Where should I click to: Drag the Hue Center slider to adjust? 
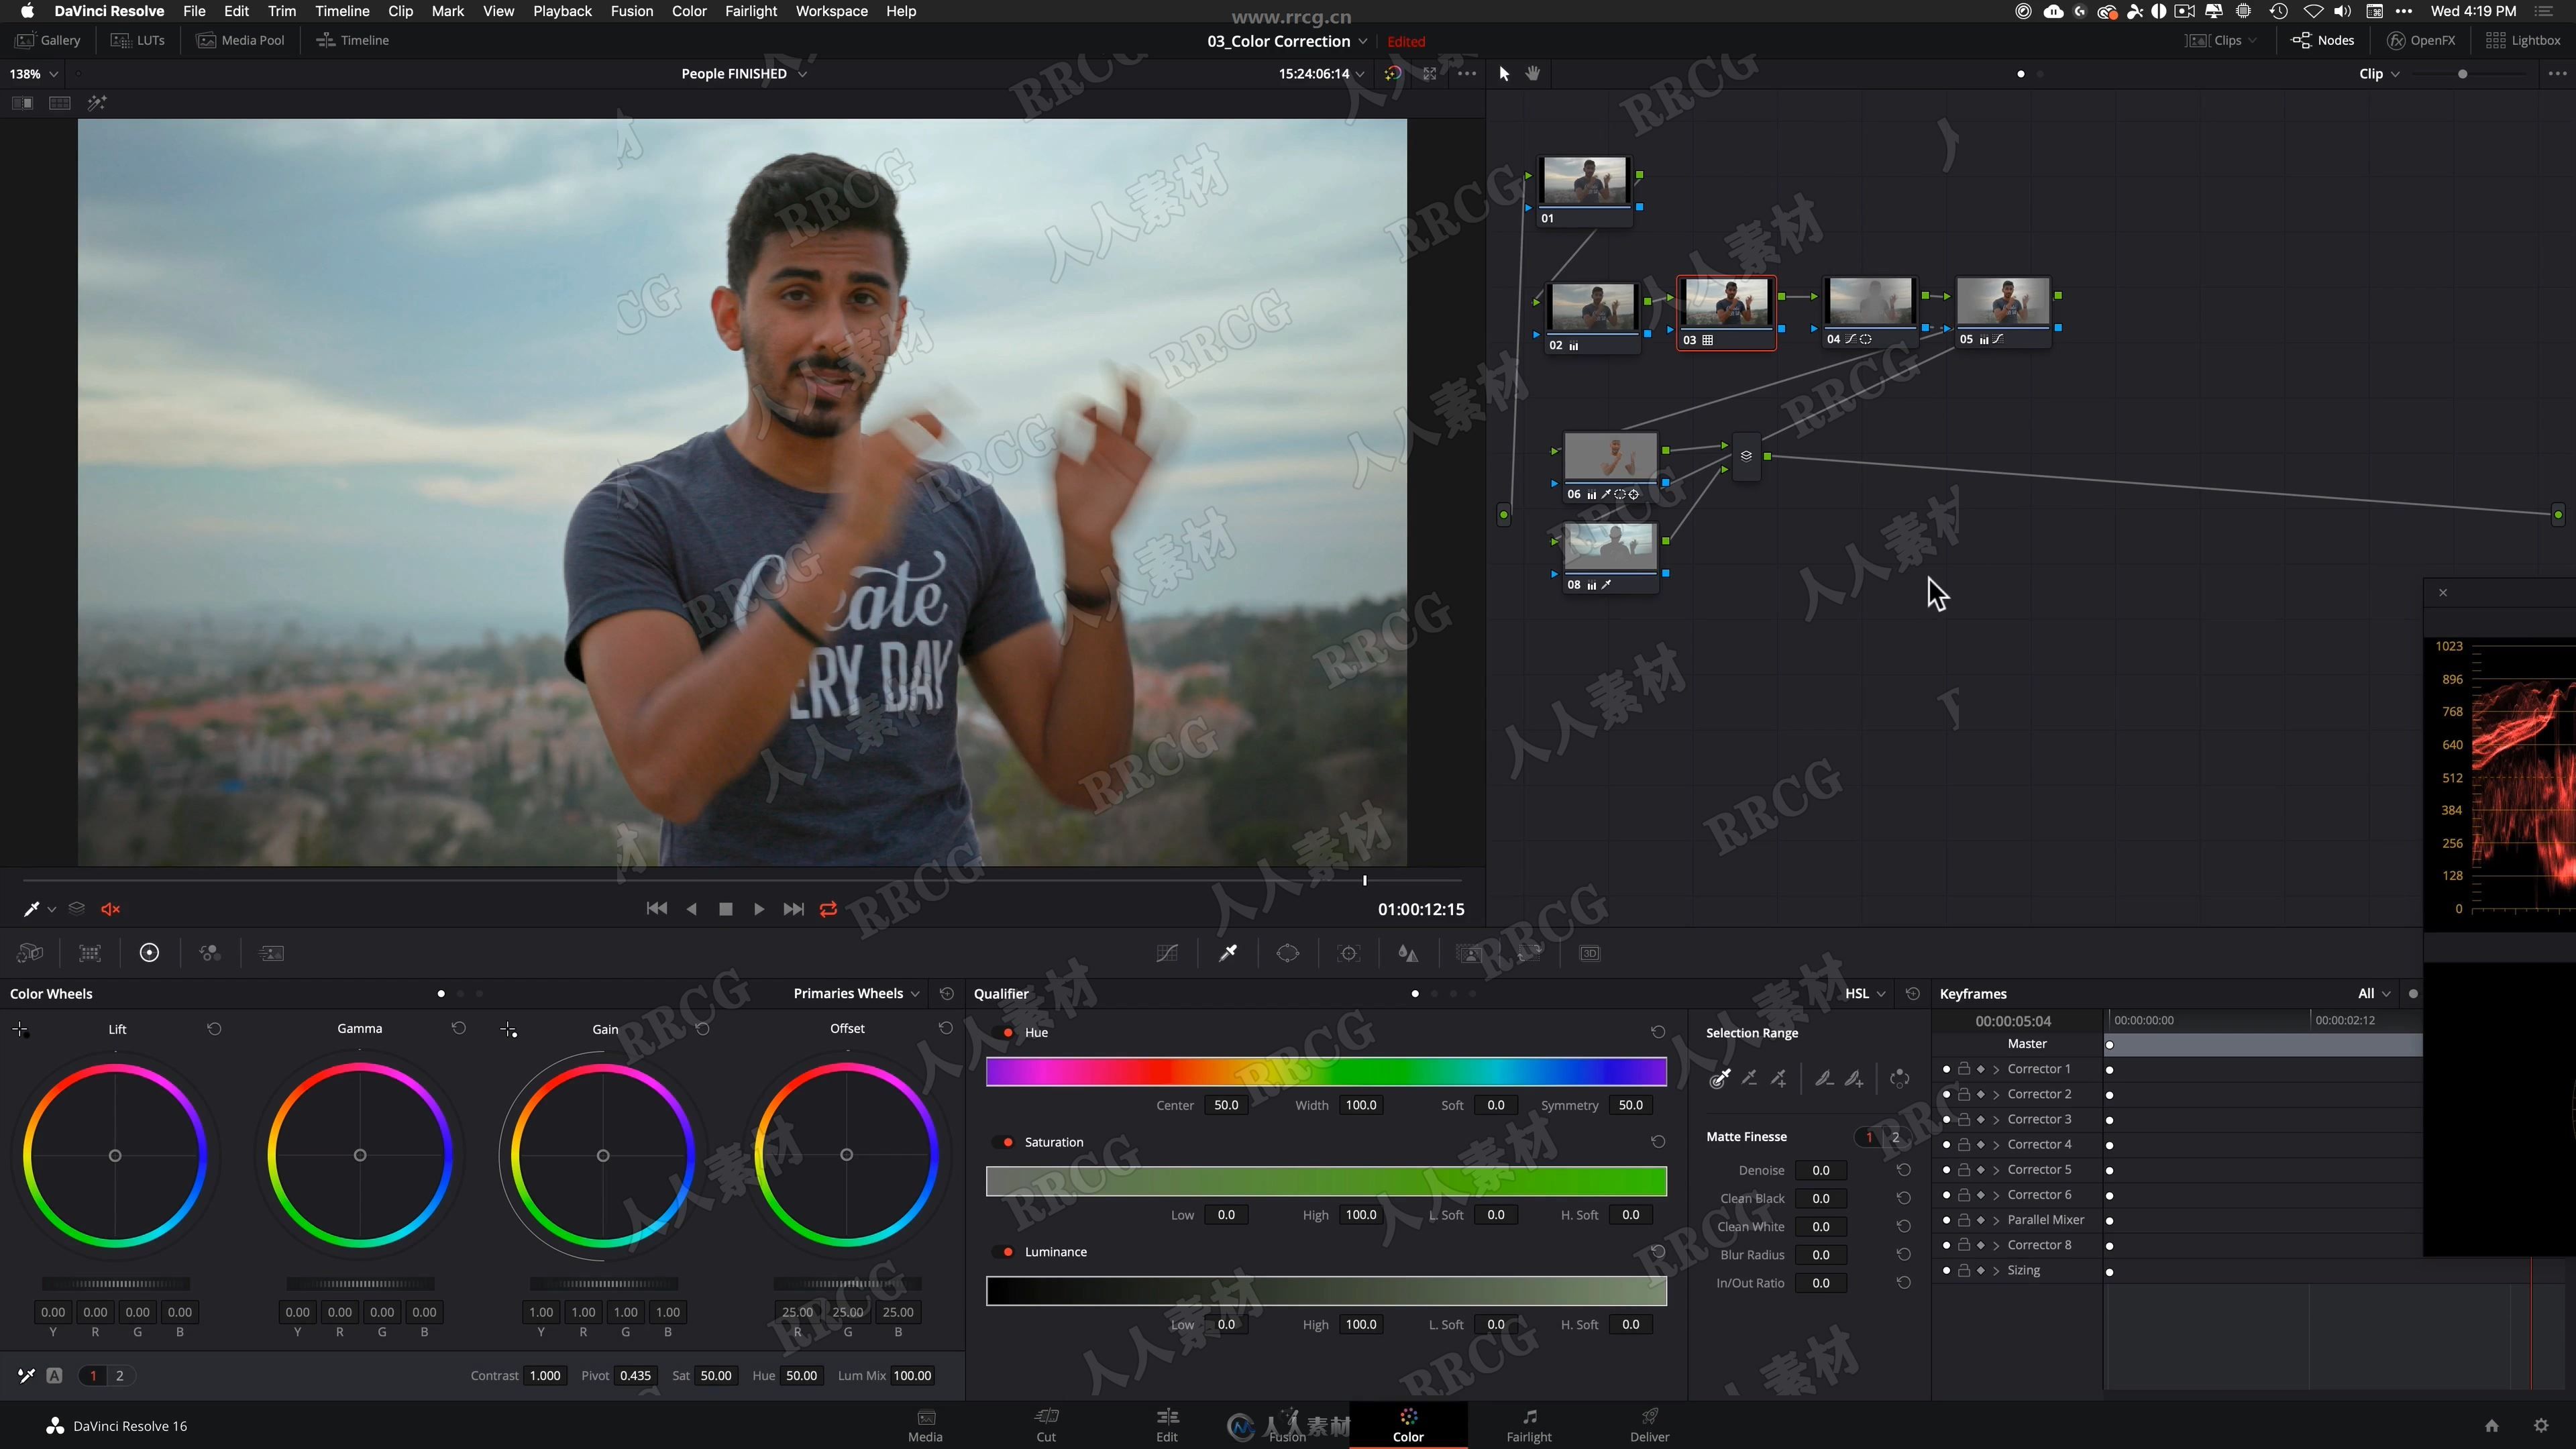(x=1228, y=1104)
